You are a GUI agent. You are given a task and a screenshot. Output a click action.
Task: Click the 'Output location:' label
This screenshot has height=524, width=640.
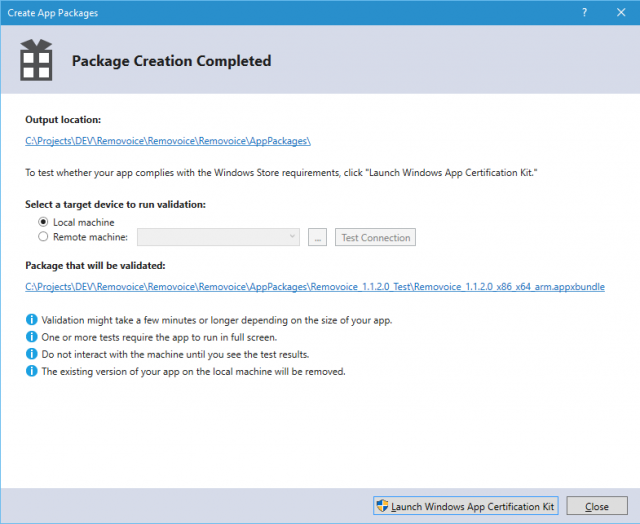point(63,120)
